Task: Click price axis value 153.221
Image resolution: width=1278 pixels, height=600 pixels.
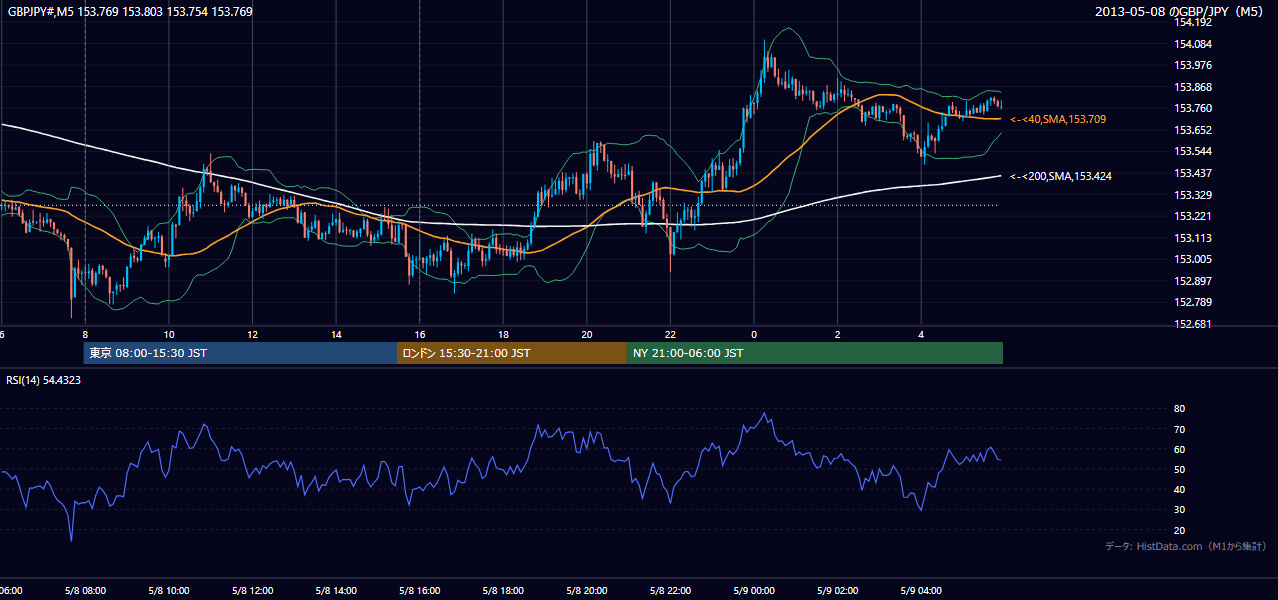Action: [1195, 216]
